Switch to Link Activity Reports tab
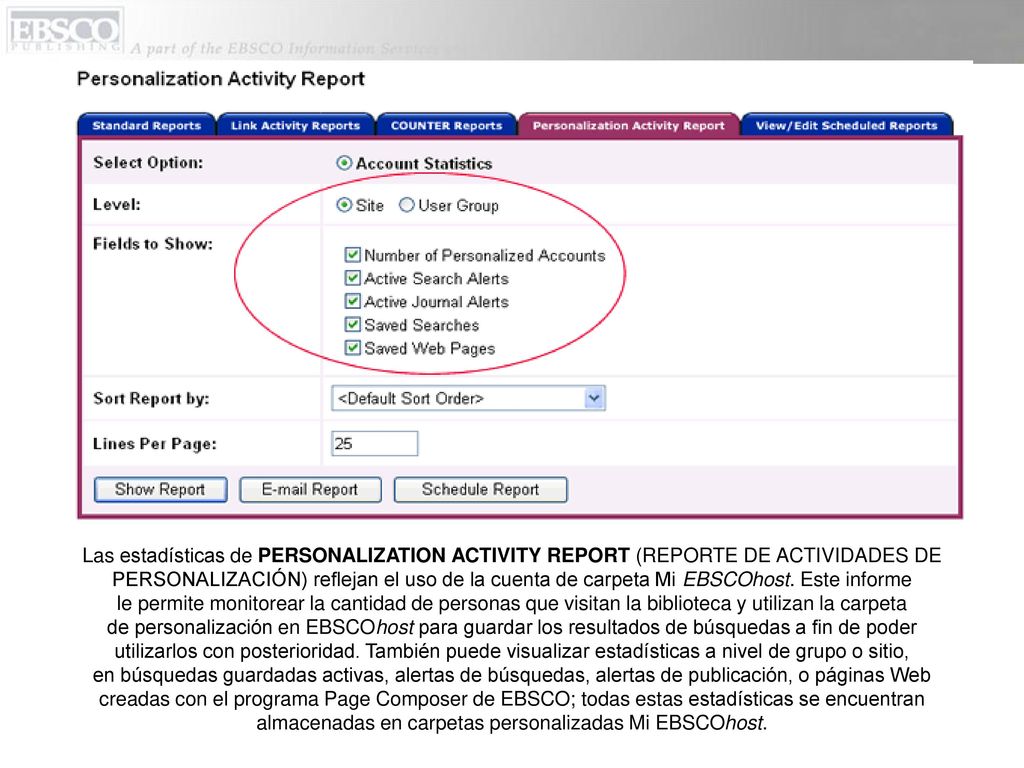Image resolution: width=1024 pixels, height=768 pixels. [295, 125]
